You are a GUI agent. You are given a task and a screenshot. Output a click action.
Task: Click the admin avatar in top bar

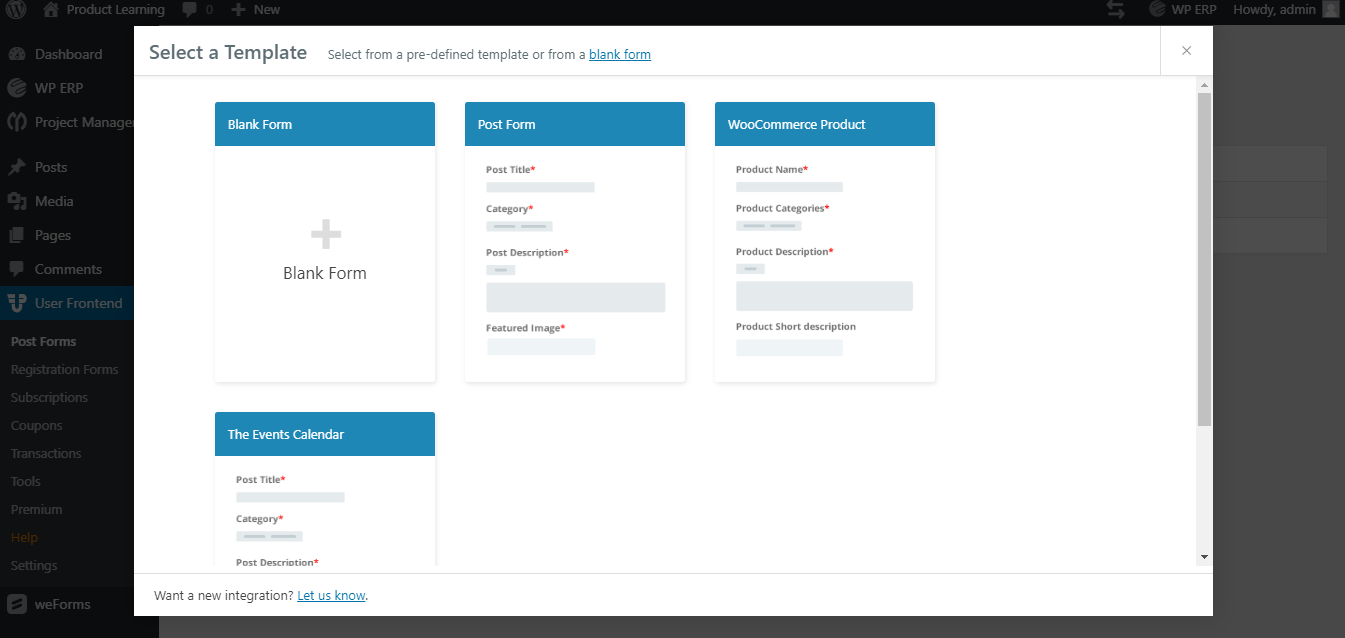click(1330, 10)
